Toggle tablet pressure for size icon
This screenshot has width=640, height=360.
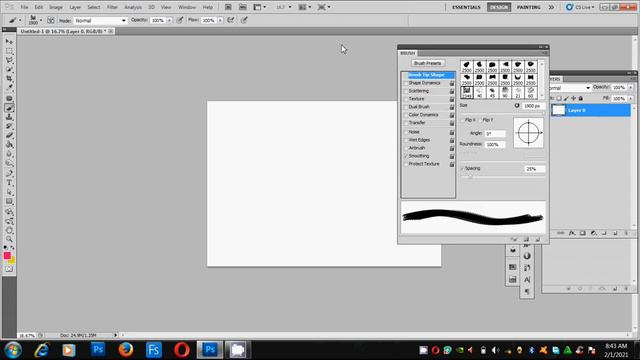coord(244,20)
